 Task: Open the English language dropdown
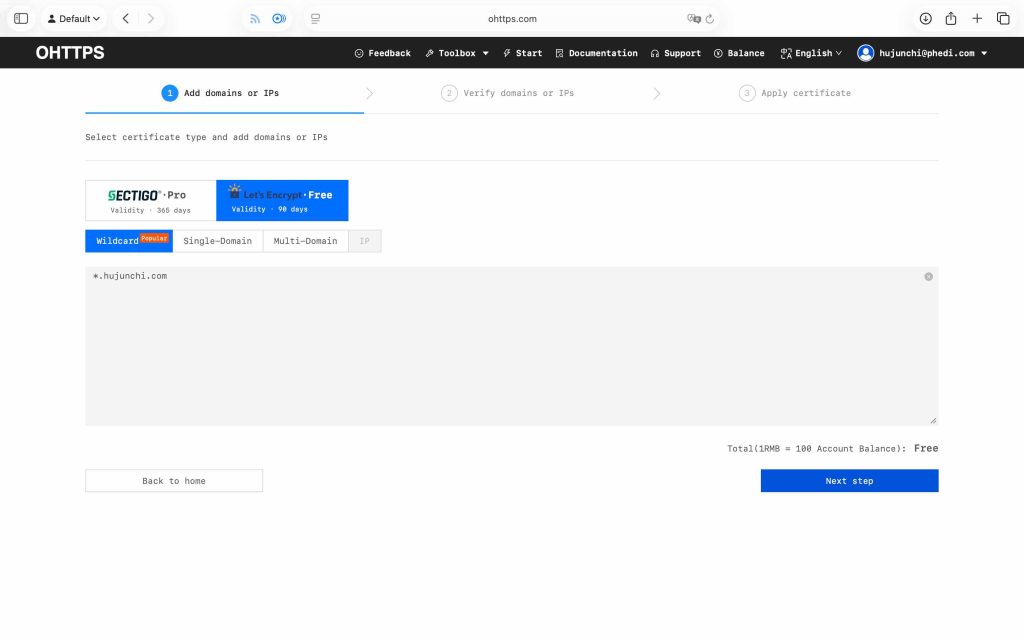[x=811, y=53]
